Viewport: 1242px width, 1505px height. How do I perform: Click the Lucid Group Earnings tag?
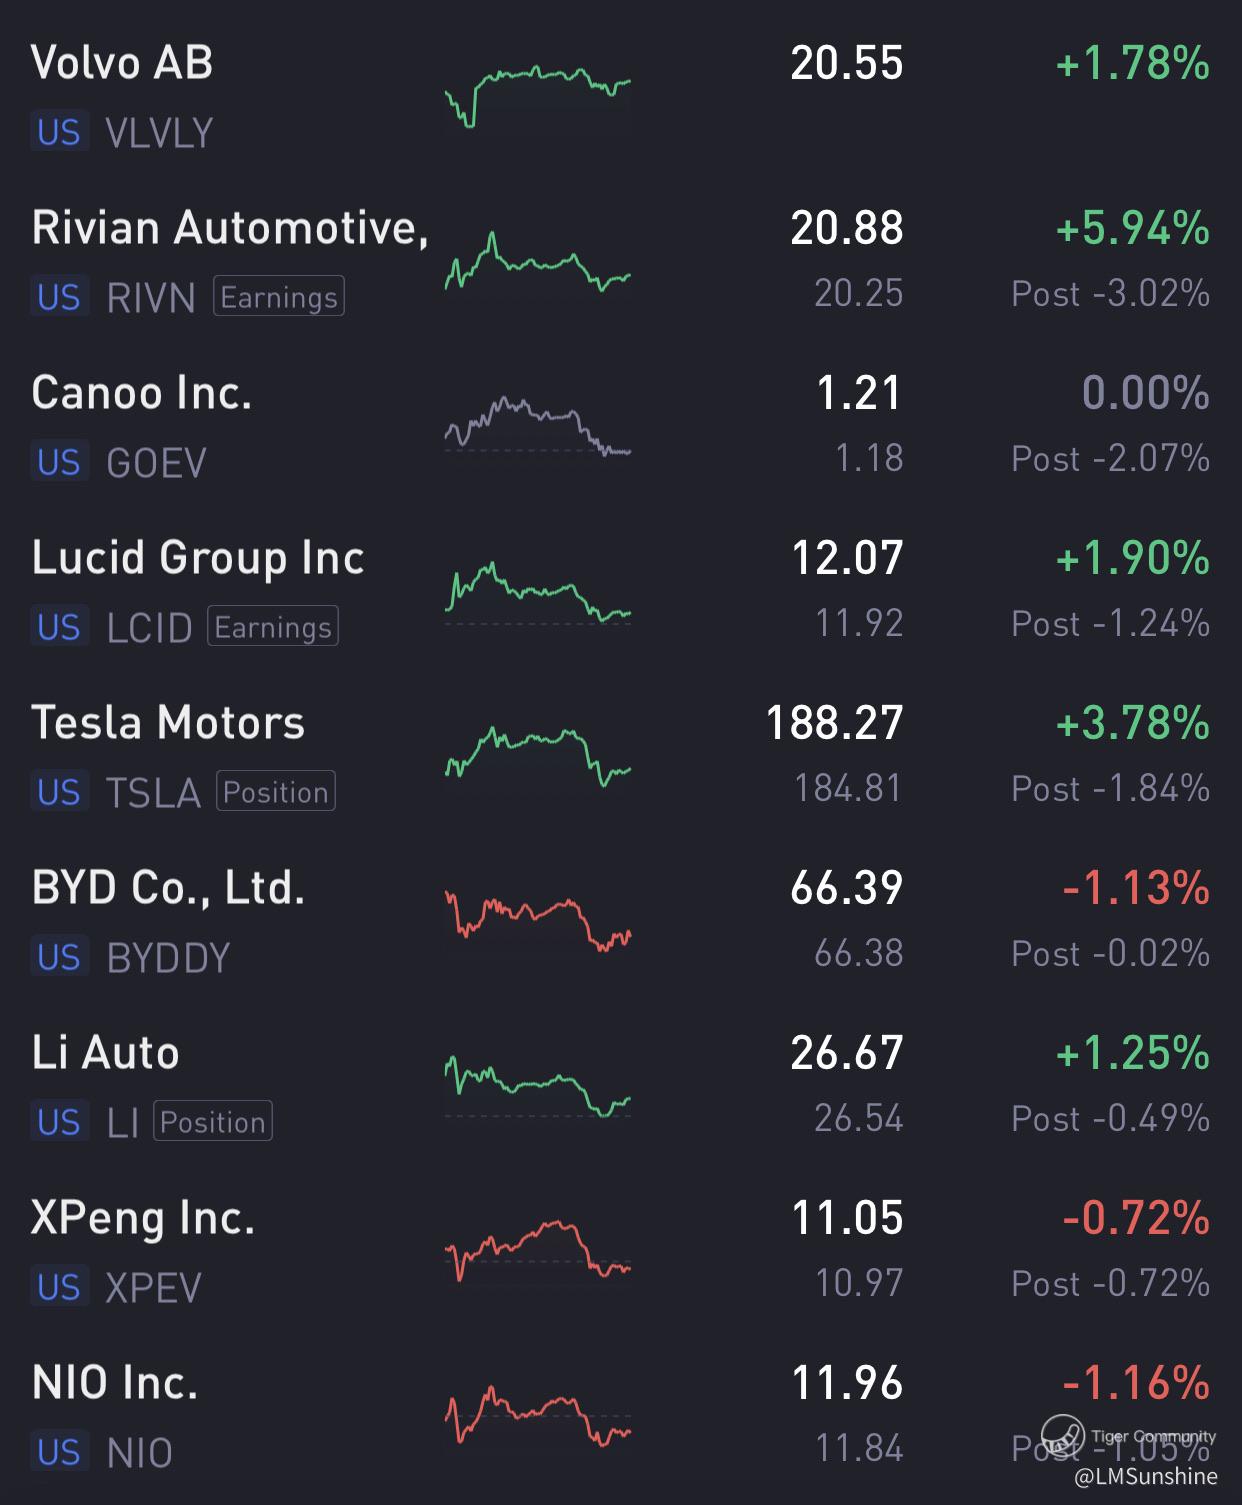(273, 627)
